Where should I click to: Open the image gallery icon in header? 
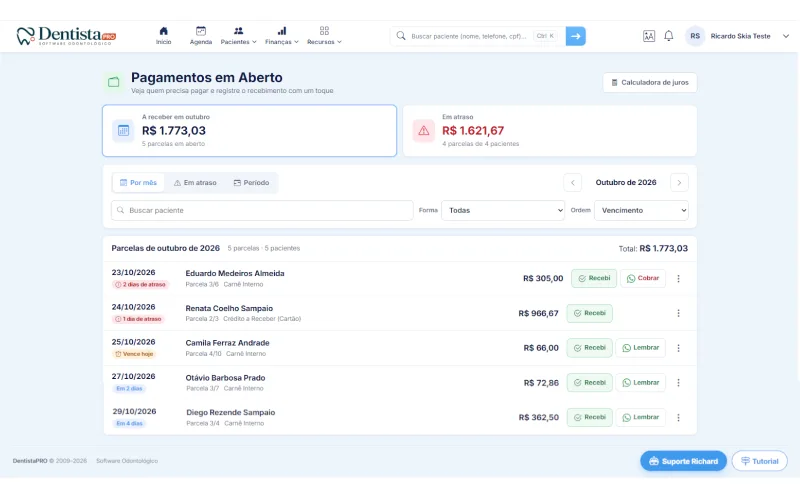pos(648,36)
